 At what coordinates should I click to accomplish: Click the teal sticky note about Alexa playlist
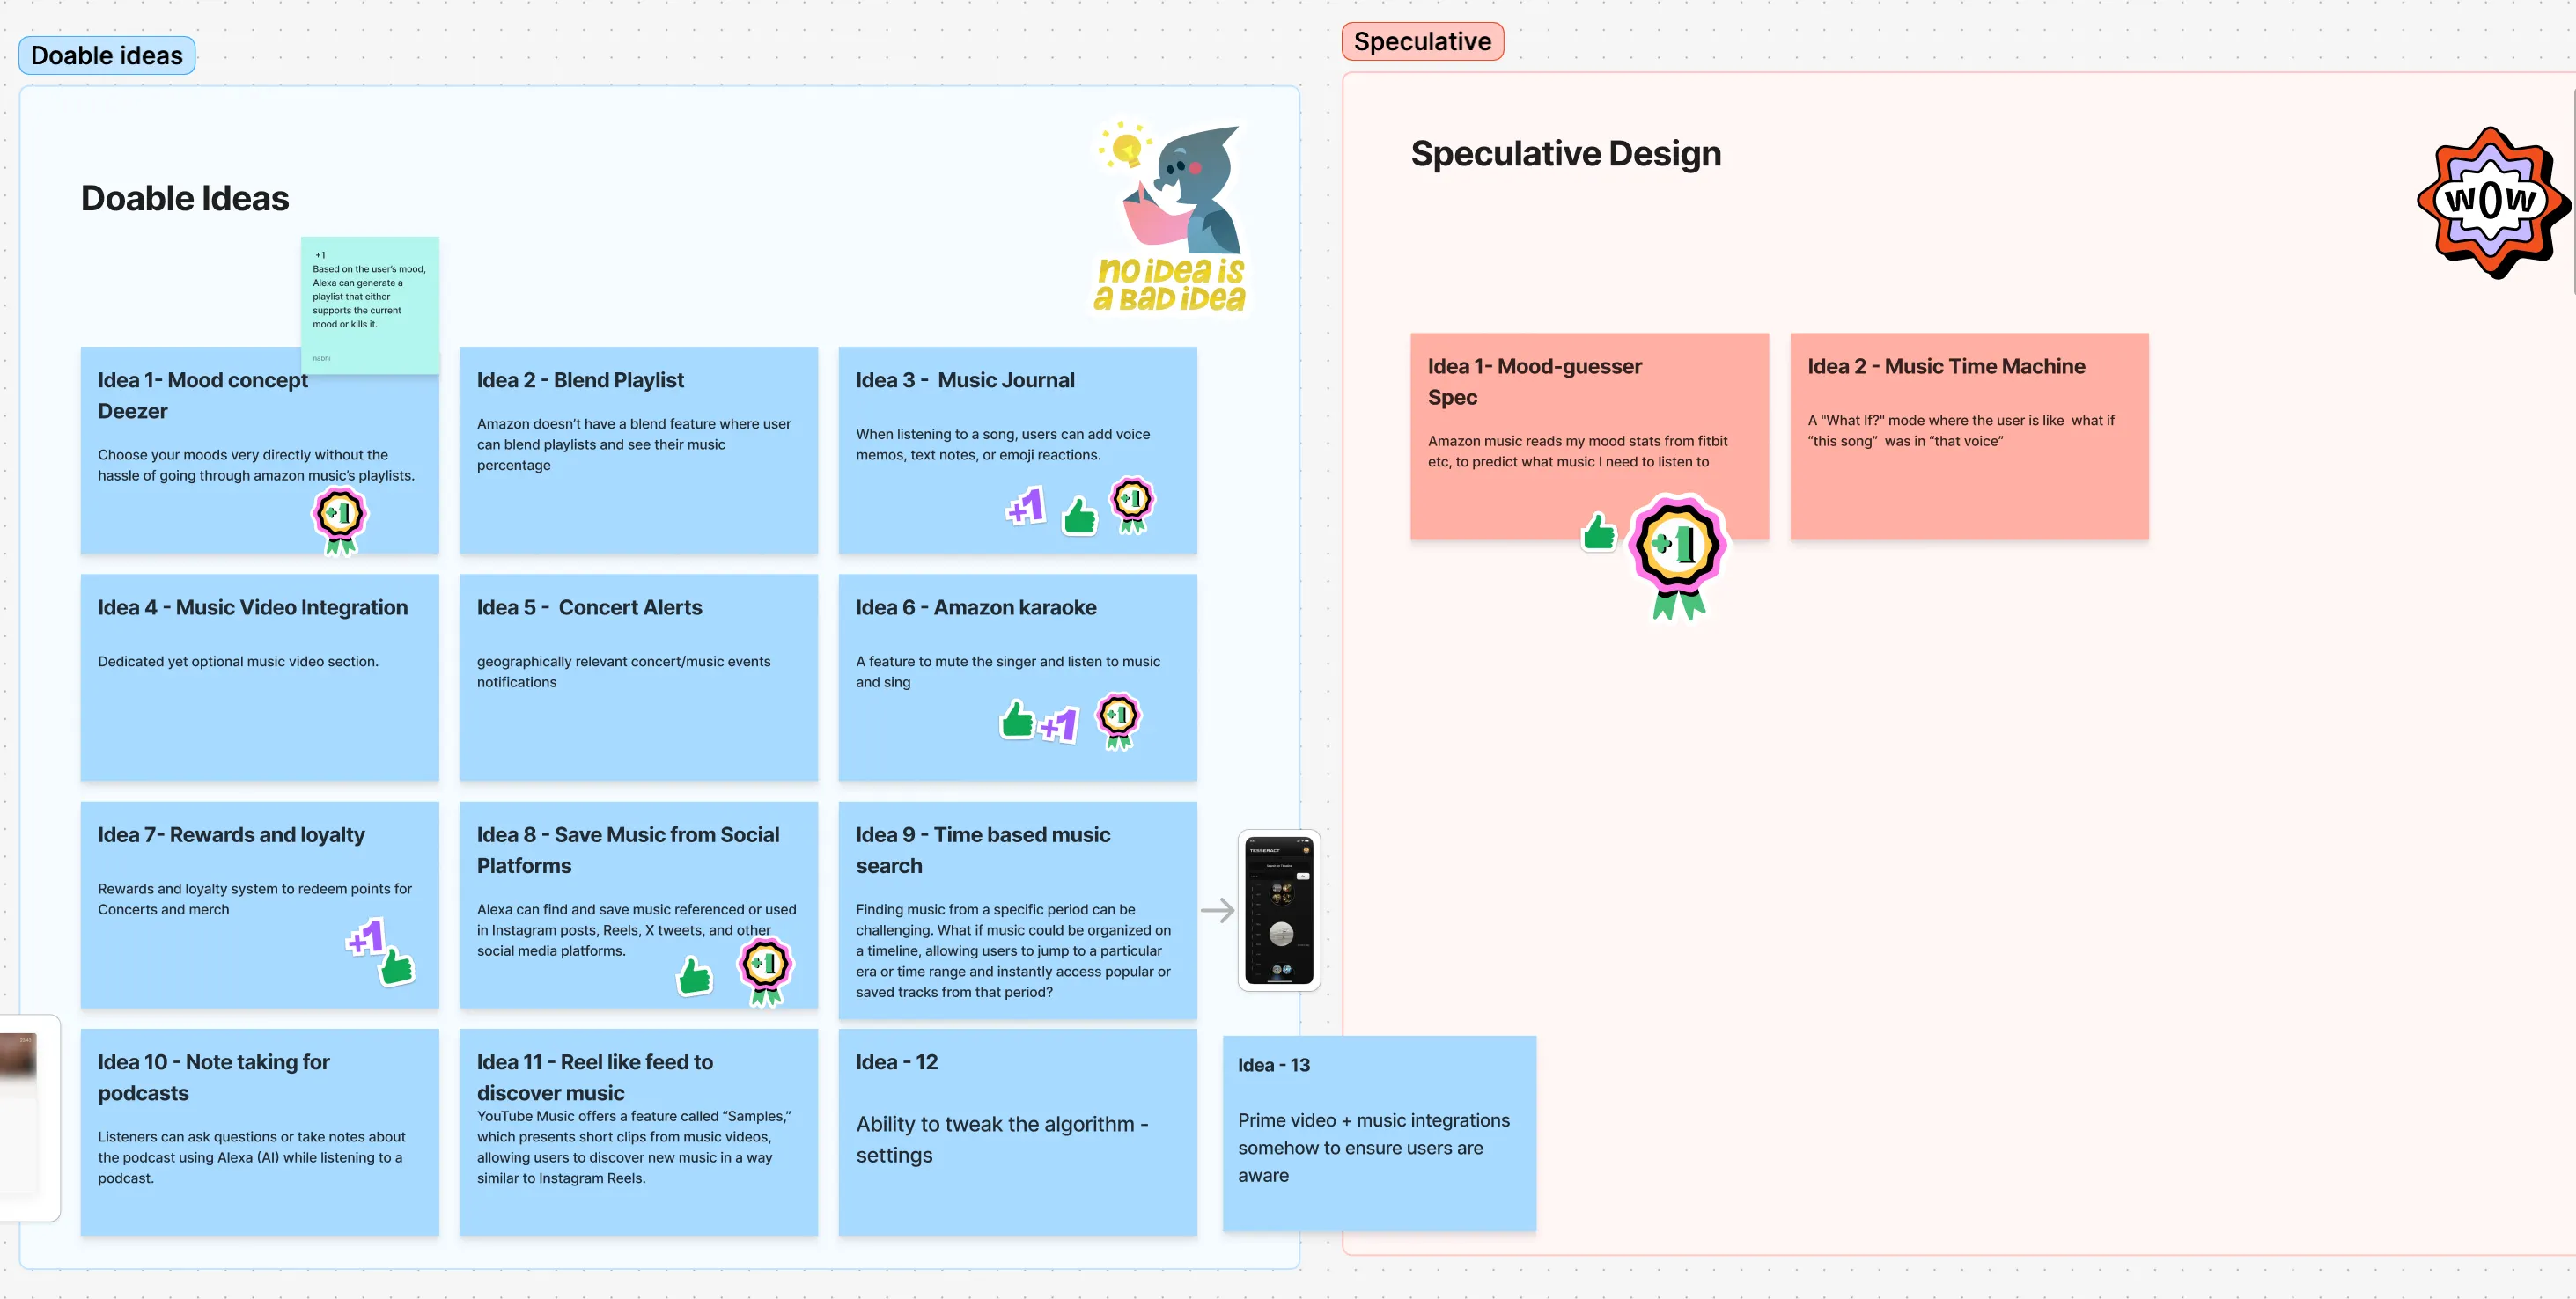point(369,301)
